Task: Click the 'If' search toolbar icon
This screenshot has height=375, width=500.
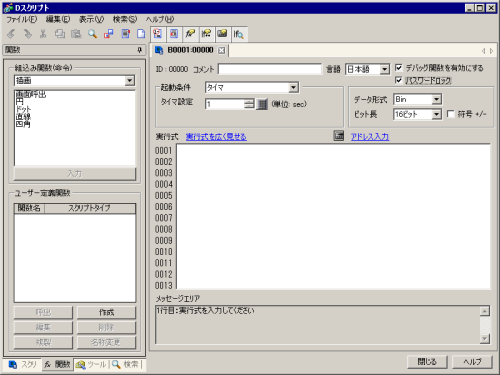Action: 238,34
